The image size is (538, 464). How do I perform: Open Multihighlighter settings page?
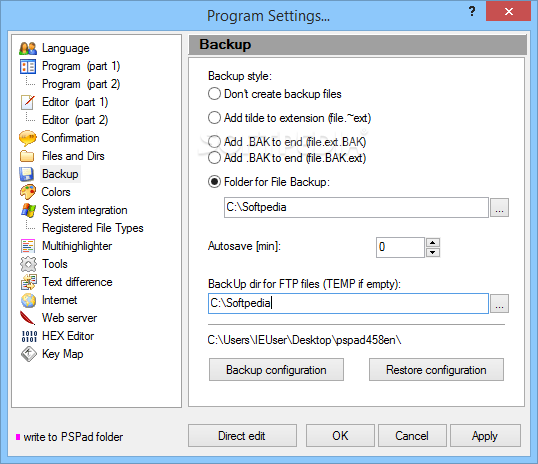77,246
